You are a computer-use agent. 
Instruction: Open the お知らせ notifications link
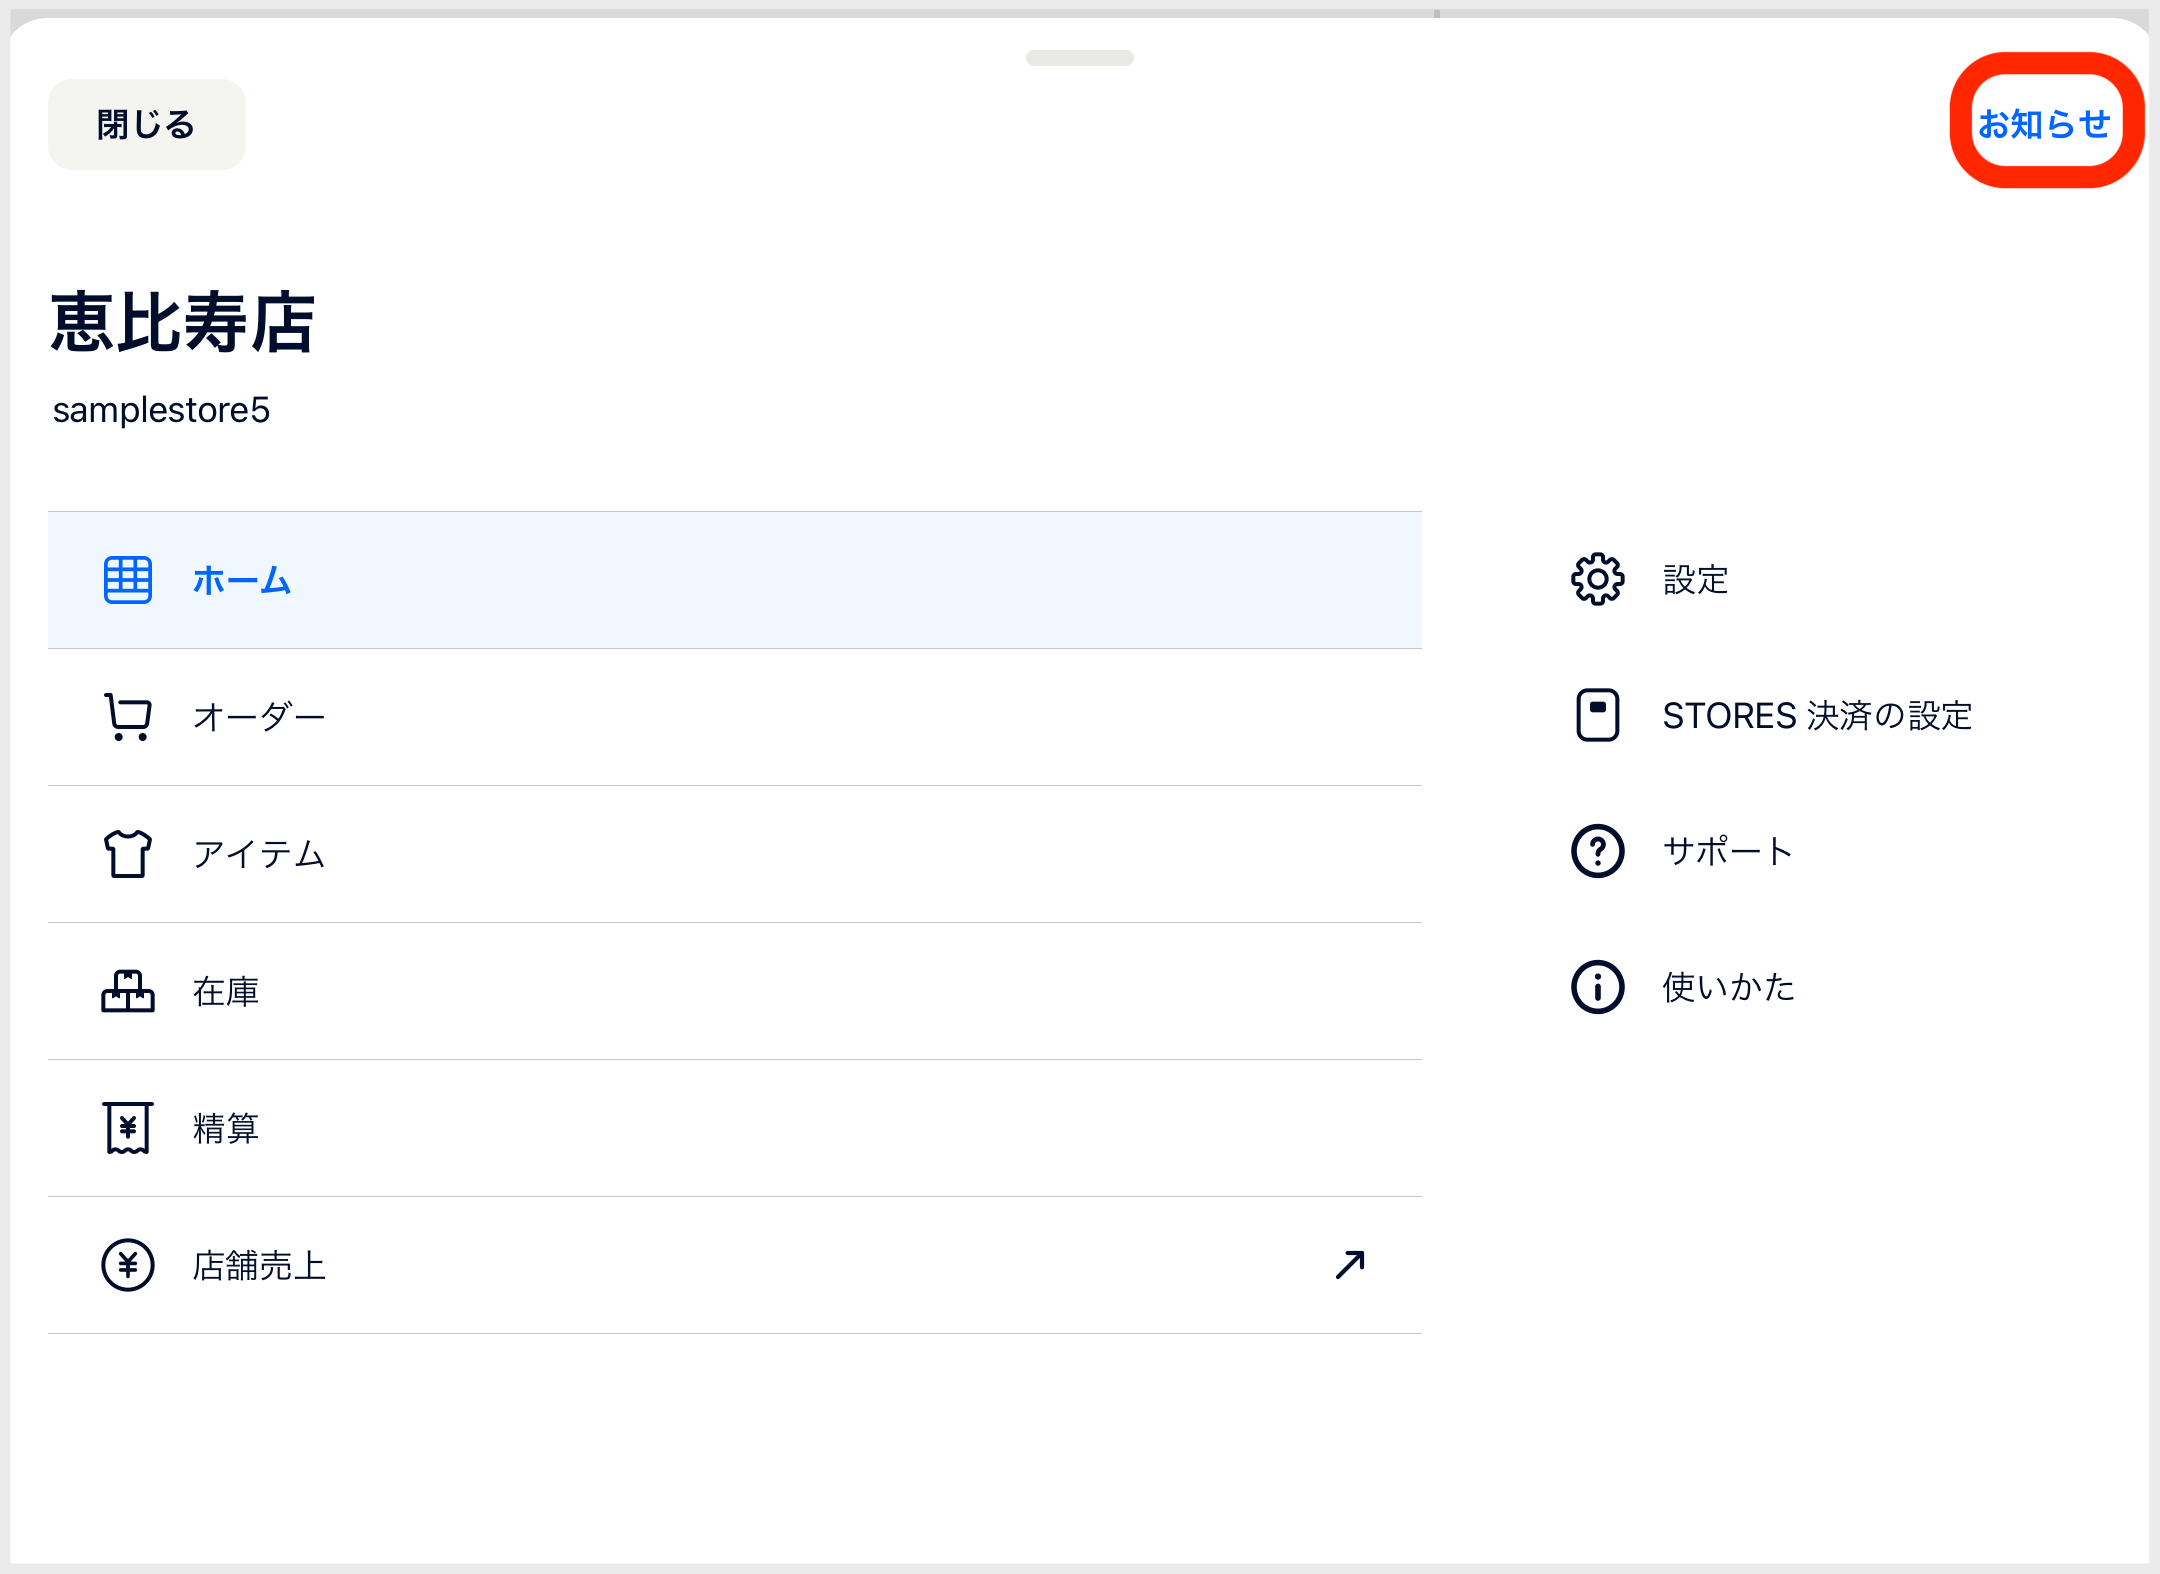(2044, 124)
